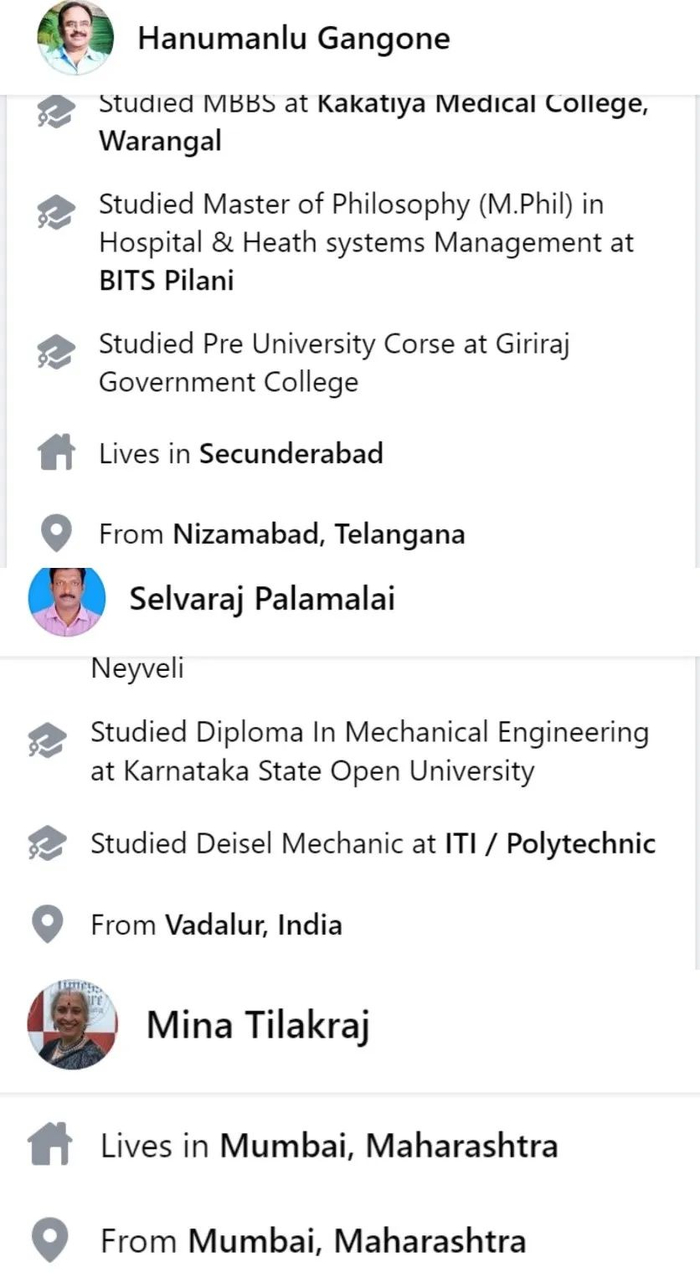Select the Mina Tilakraj name heading

(x=258, y=1025)
